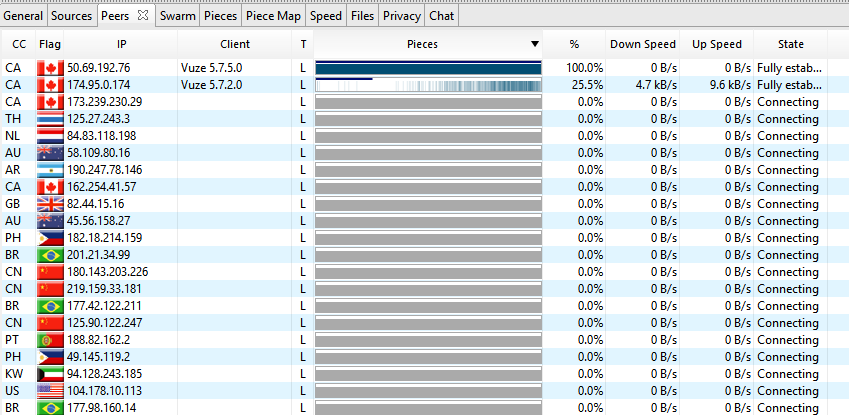849x415 pixels.
Task: Go to the Privacy tab
Action: tap(401, 16)
